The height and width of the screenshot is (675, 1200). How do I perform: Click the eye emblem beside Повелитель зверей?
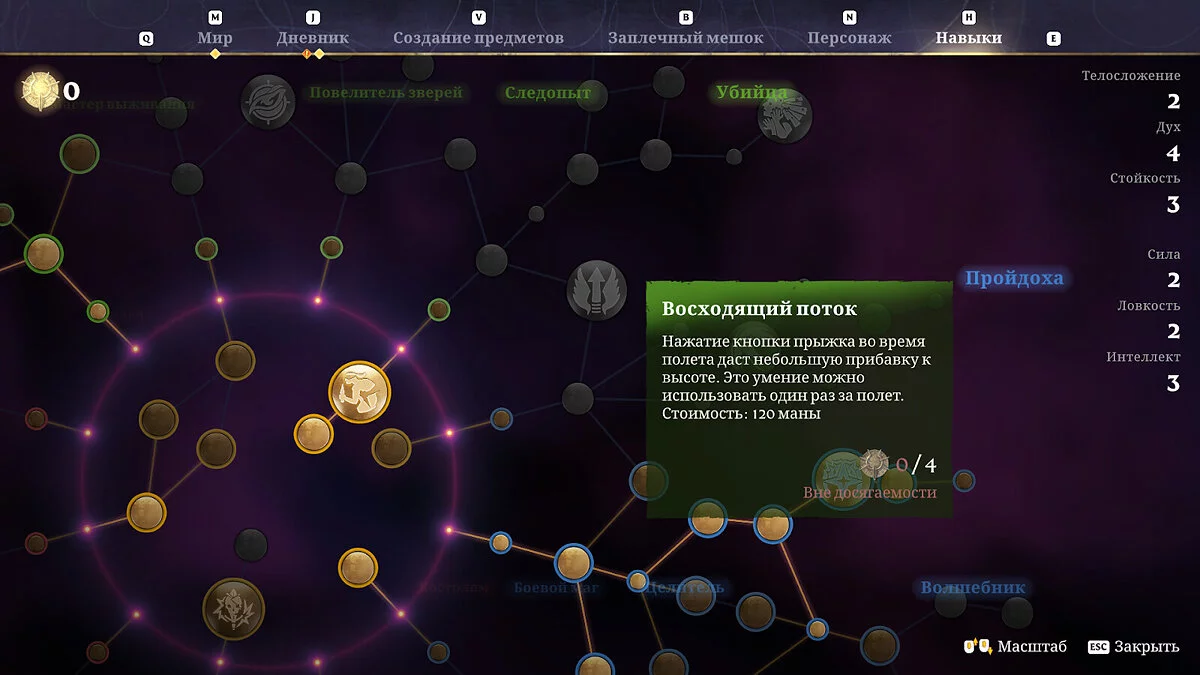point(268,102)
